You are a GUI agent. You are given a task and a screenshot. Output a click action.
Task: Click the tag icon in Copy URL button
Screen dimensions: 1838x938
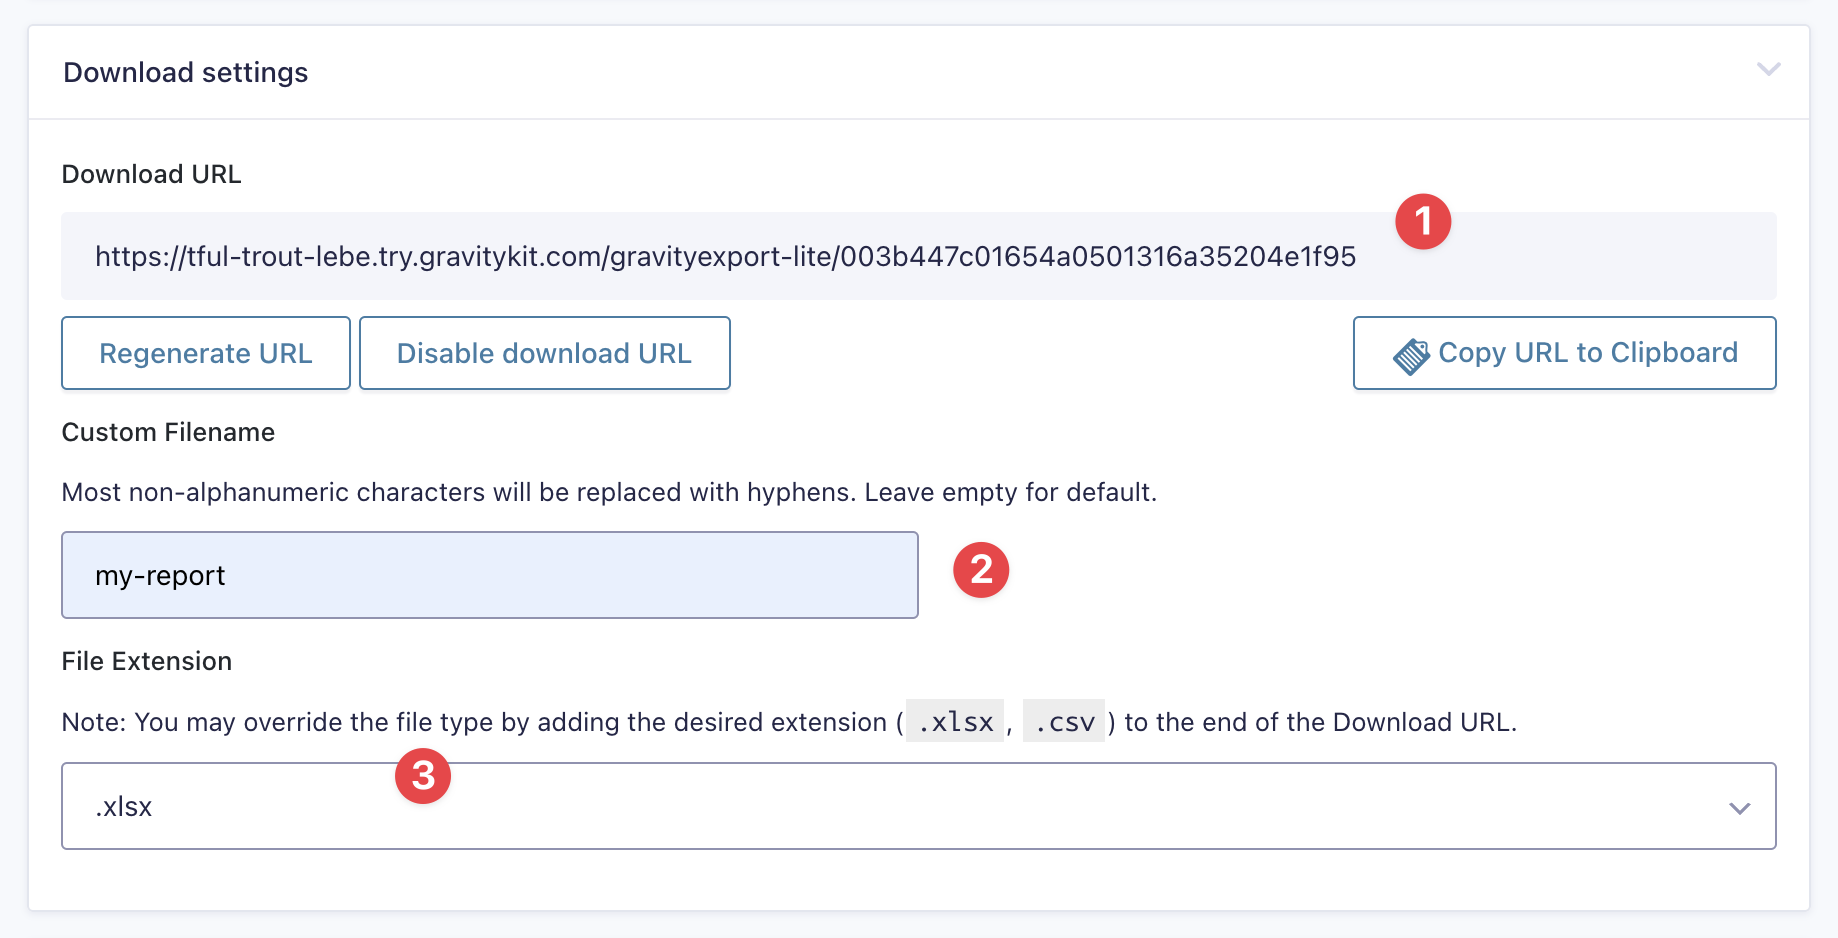coord(1410,353)
